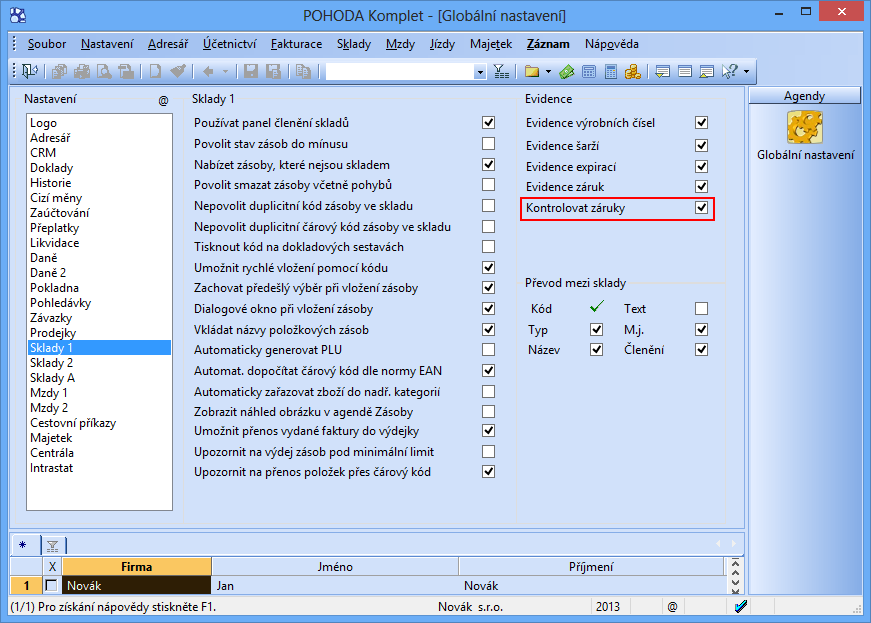Open the dropdown arrow beside the folder icon
871x623 pixels.
[548, 71]
